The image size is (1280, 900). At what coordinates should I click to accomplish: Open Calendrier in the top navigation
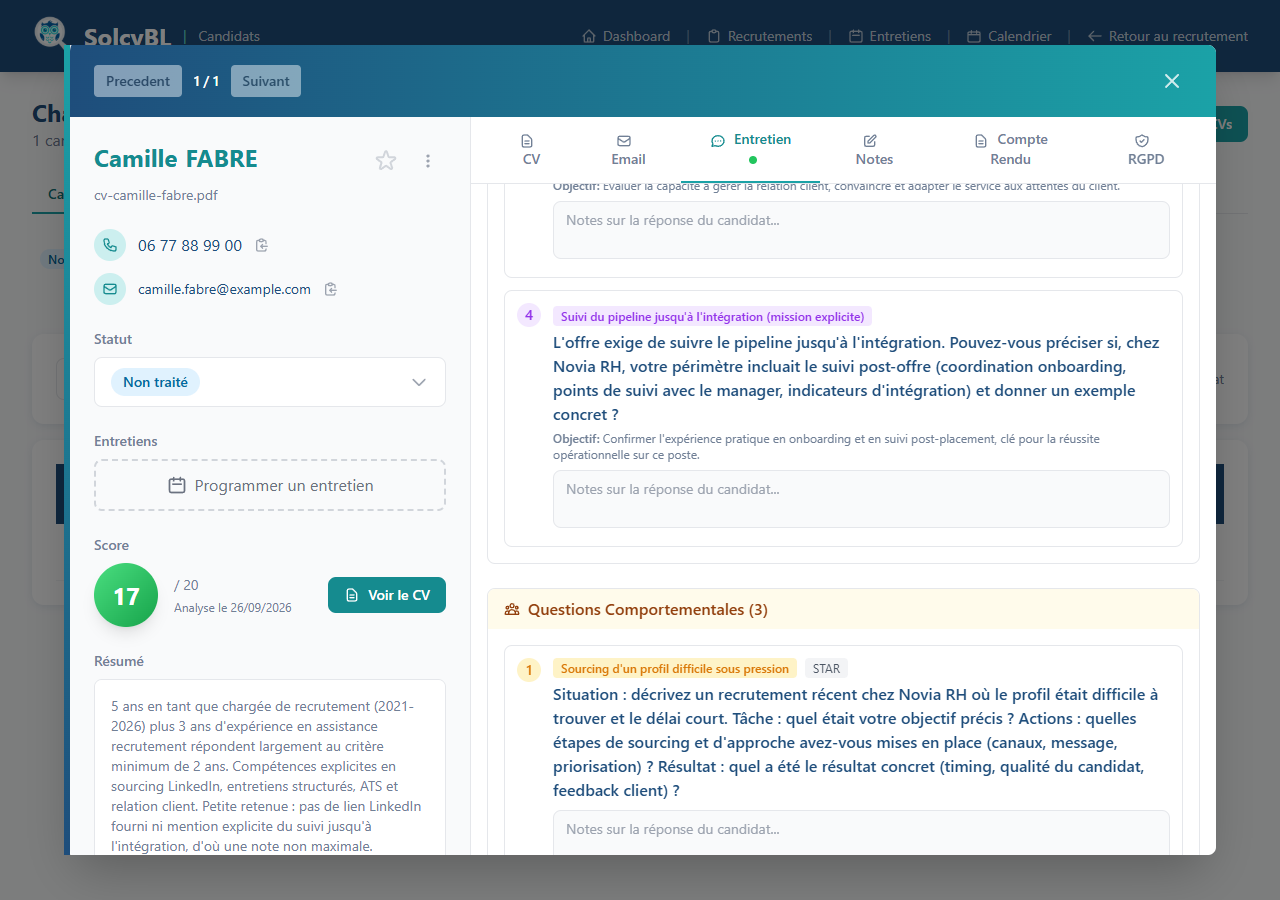(x=1009, y=36)
